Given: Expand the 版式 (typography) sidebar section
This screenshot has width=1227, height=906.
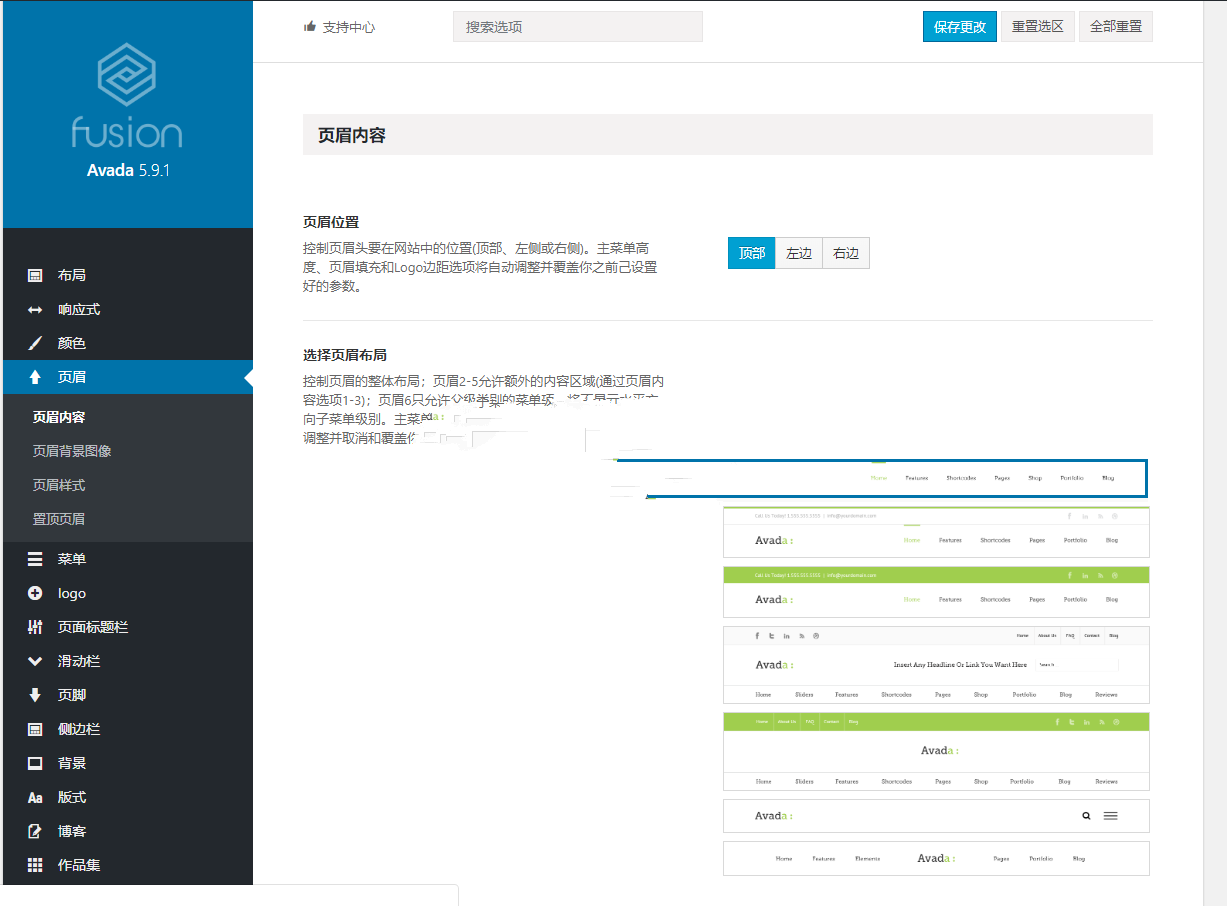Looking at the screenshot, I should [71, 798].
